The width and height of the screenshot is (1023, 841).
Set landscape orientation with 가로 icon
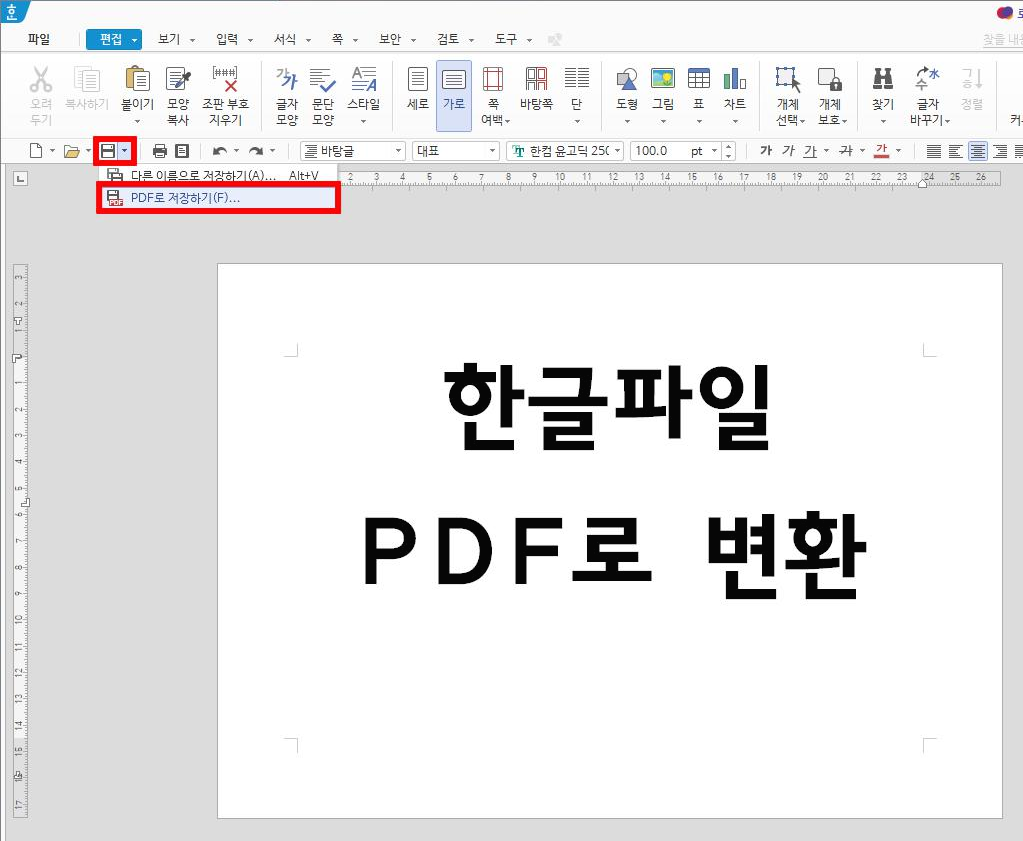pos(453,80)
